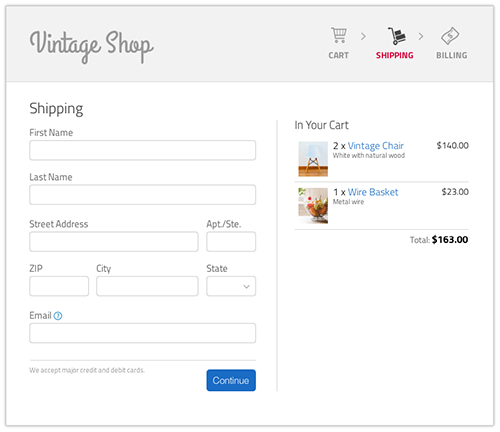Viewport: 500px width, 432px height.
Task: Focus the Email field
Action: (x=142, y=333)
